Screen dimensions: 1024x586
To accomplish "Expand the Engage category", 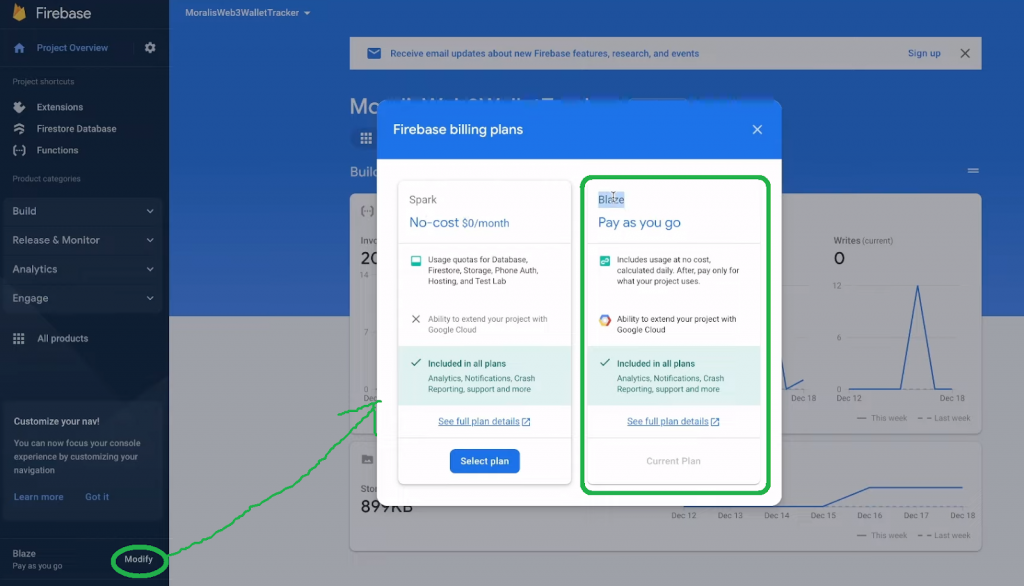I will [83, 299].
